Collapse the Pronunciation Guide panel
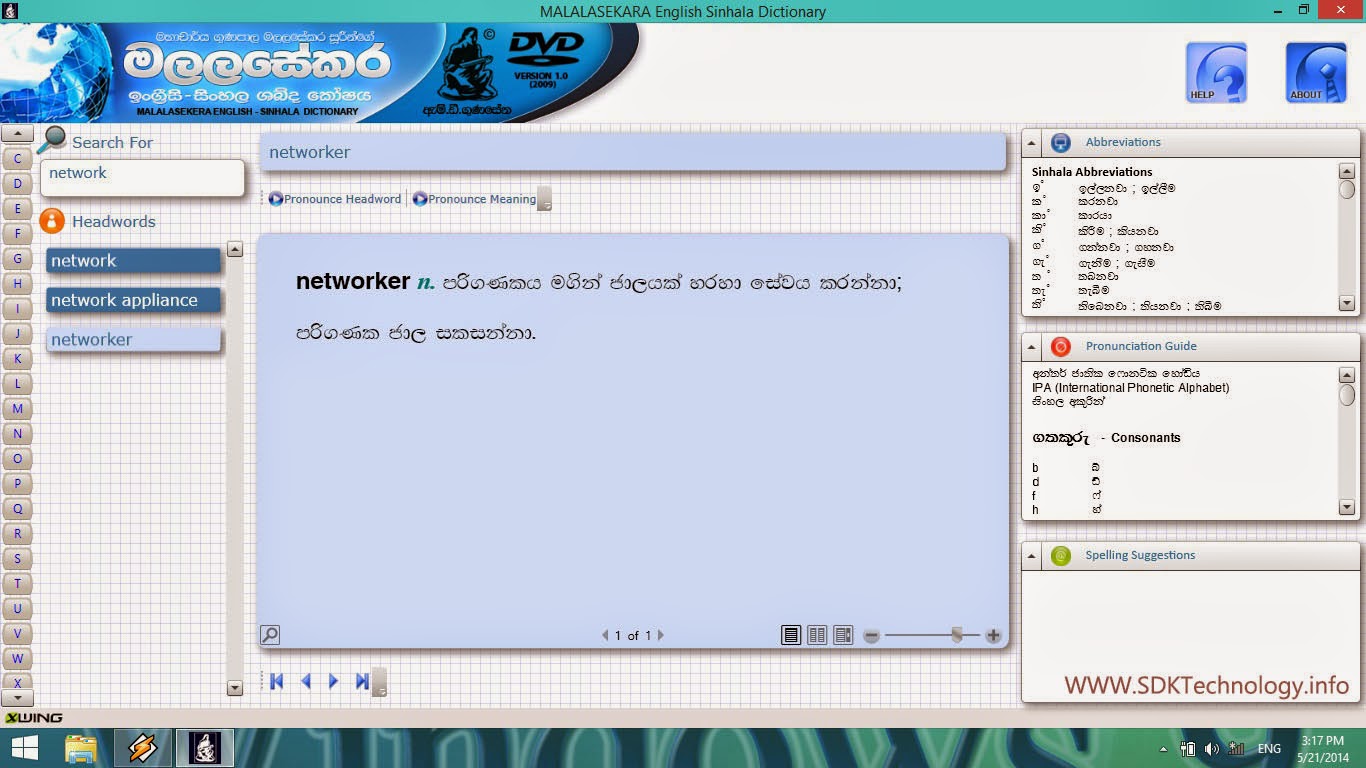Screen dimensions: 1366x768 coord(1032,347)
